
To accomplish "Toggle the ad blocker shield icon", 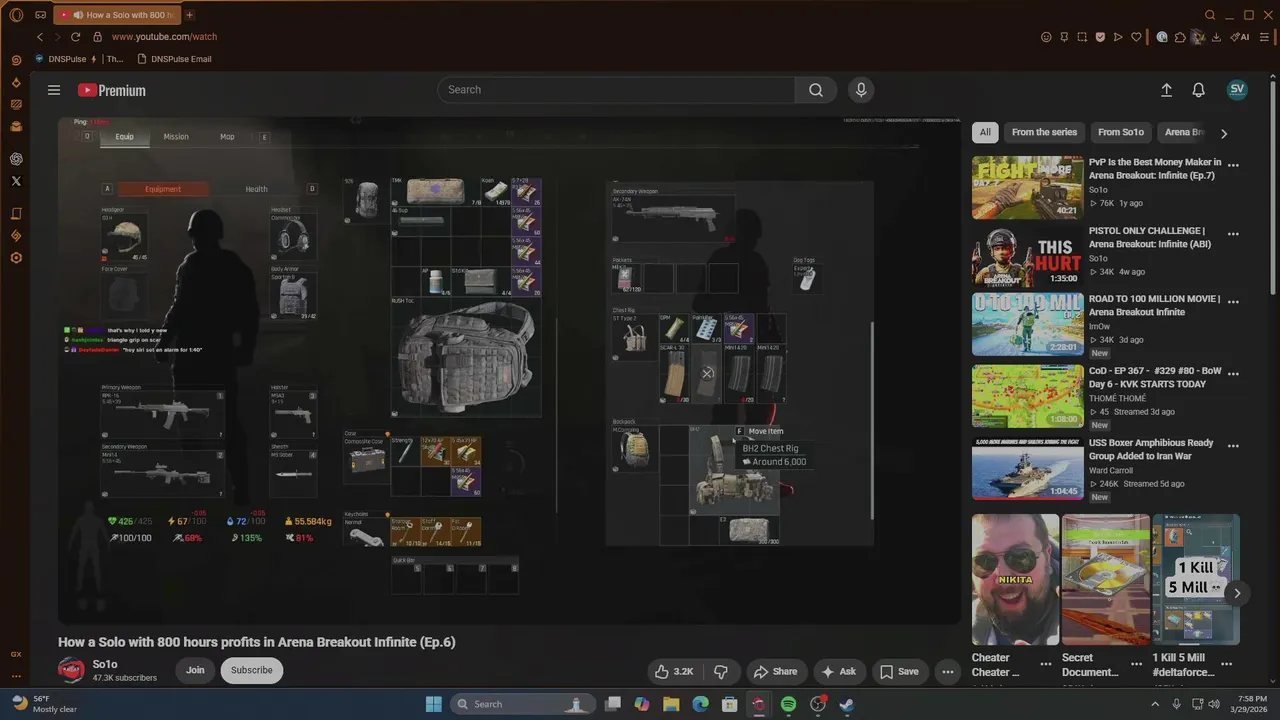I will 1100,37.
